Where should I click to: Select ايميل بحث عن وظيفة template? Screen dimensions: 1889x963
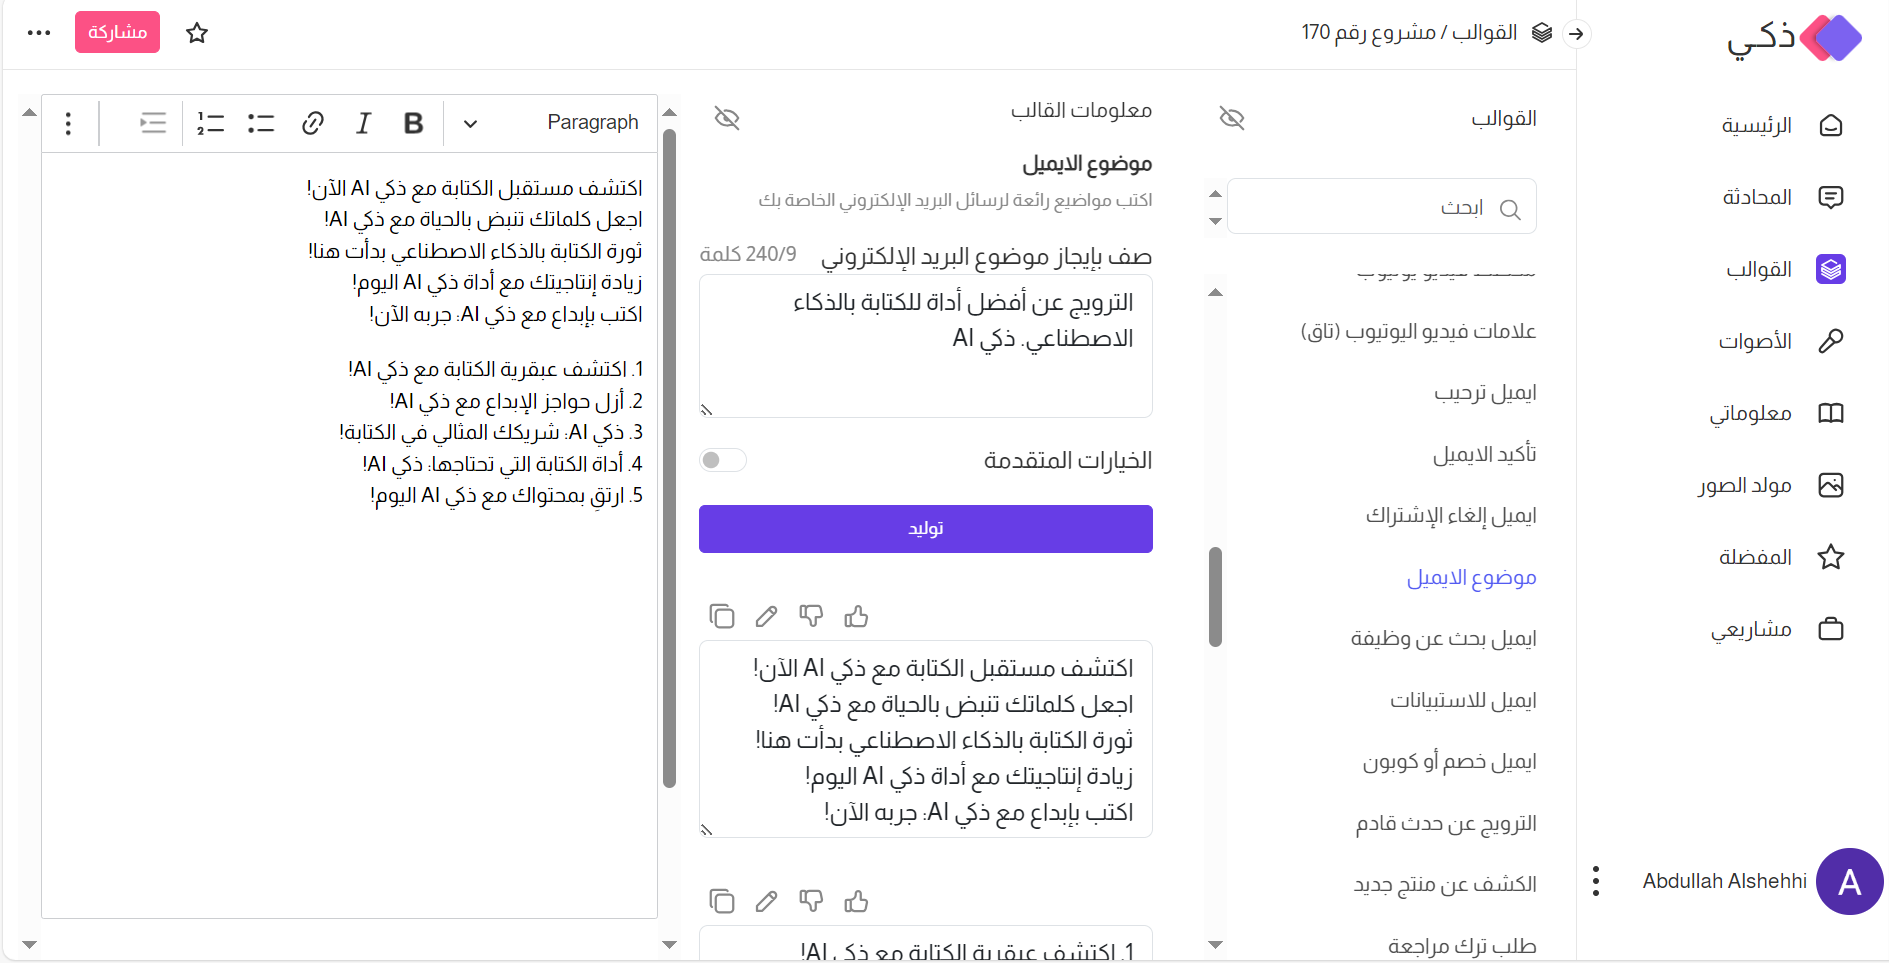(1443, 638)
